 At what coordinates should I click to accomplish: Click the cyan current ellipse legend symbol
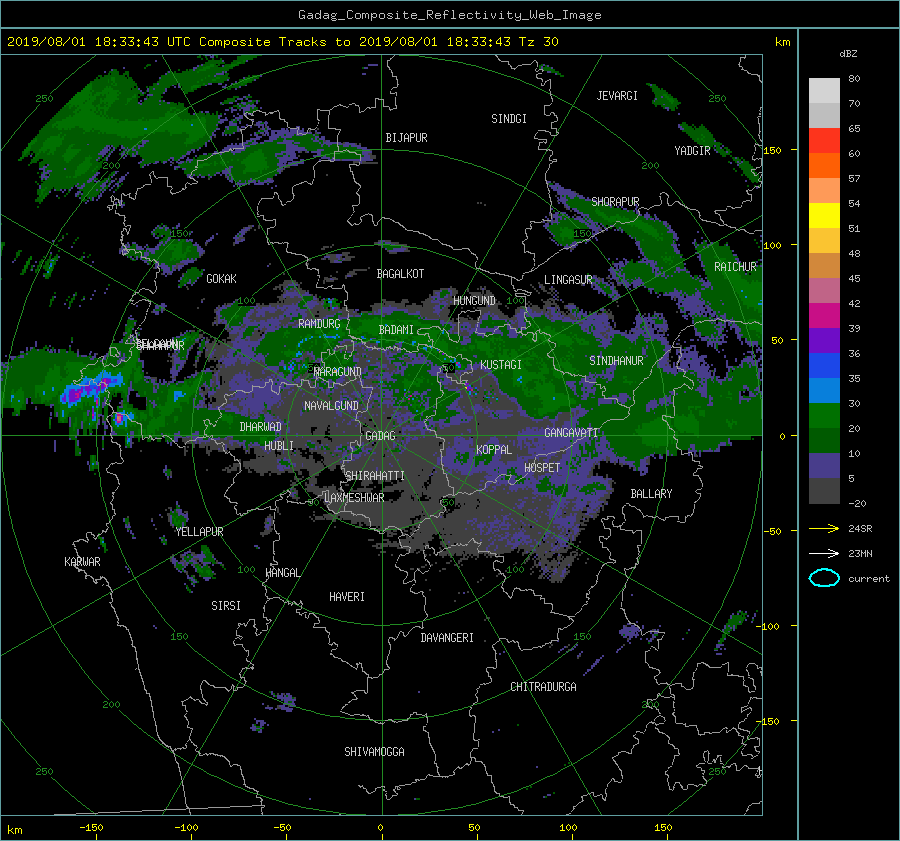[824, 578]
